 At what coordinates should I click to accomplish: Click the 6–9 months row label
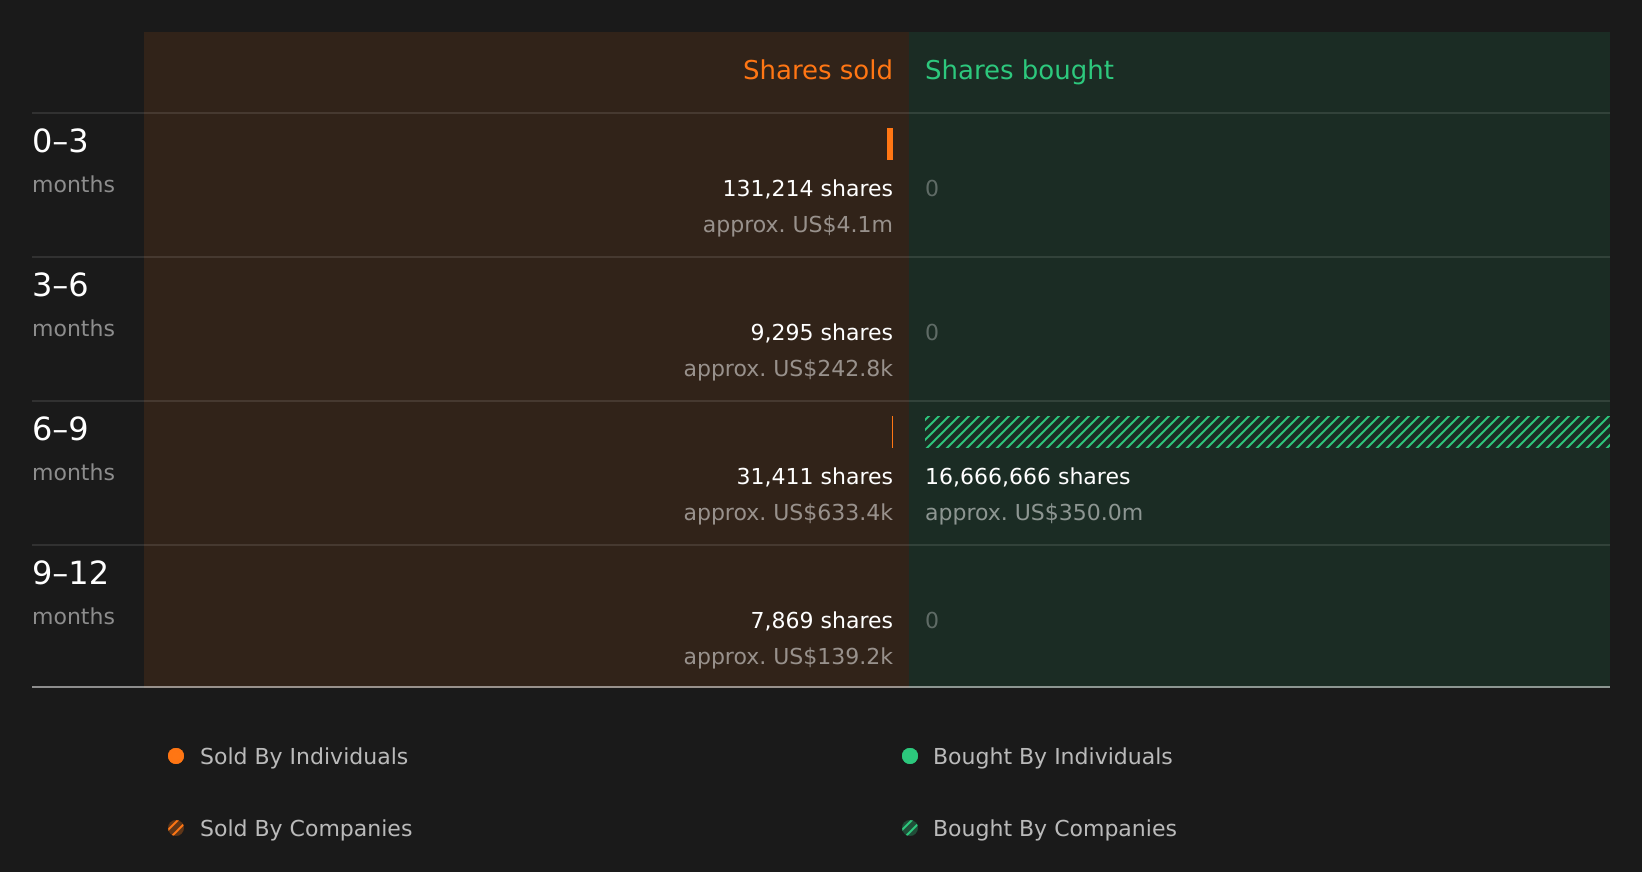coord(73,449)
